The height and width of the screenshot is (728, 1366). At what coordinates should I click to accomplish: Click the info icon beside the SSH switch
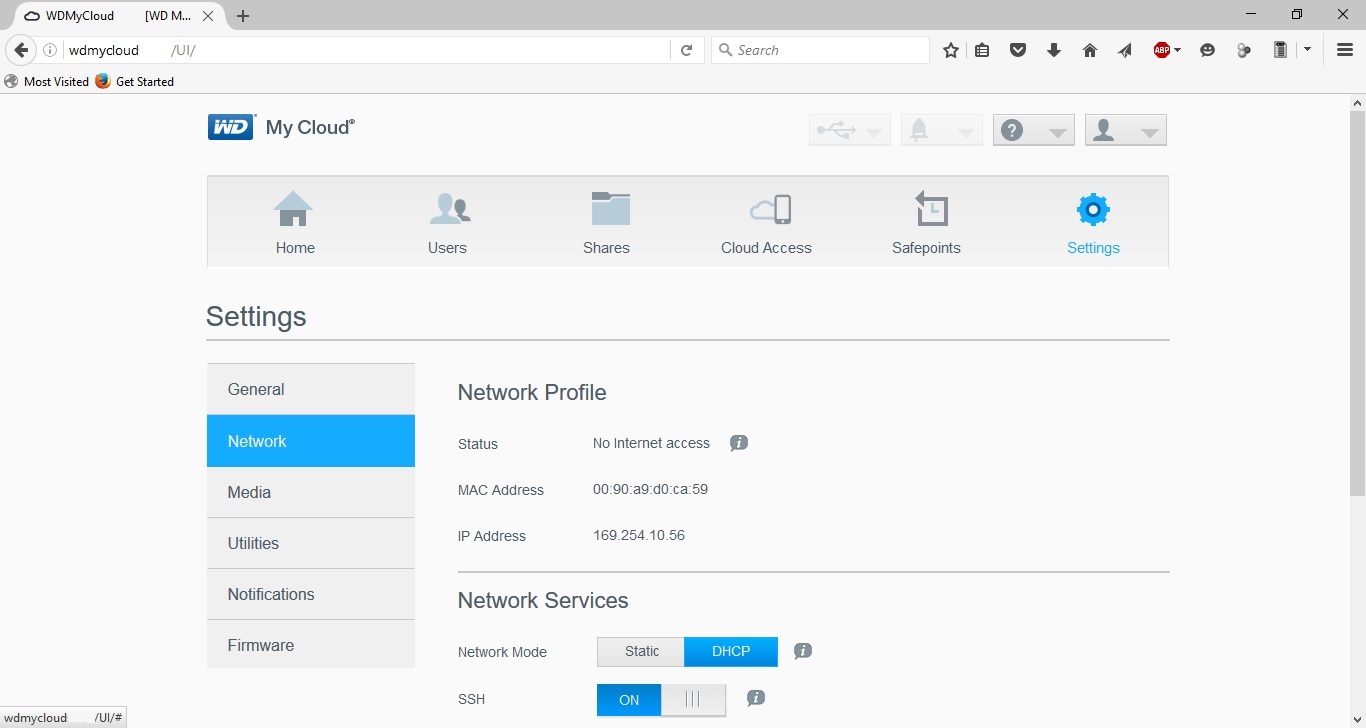(756, 698)
